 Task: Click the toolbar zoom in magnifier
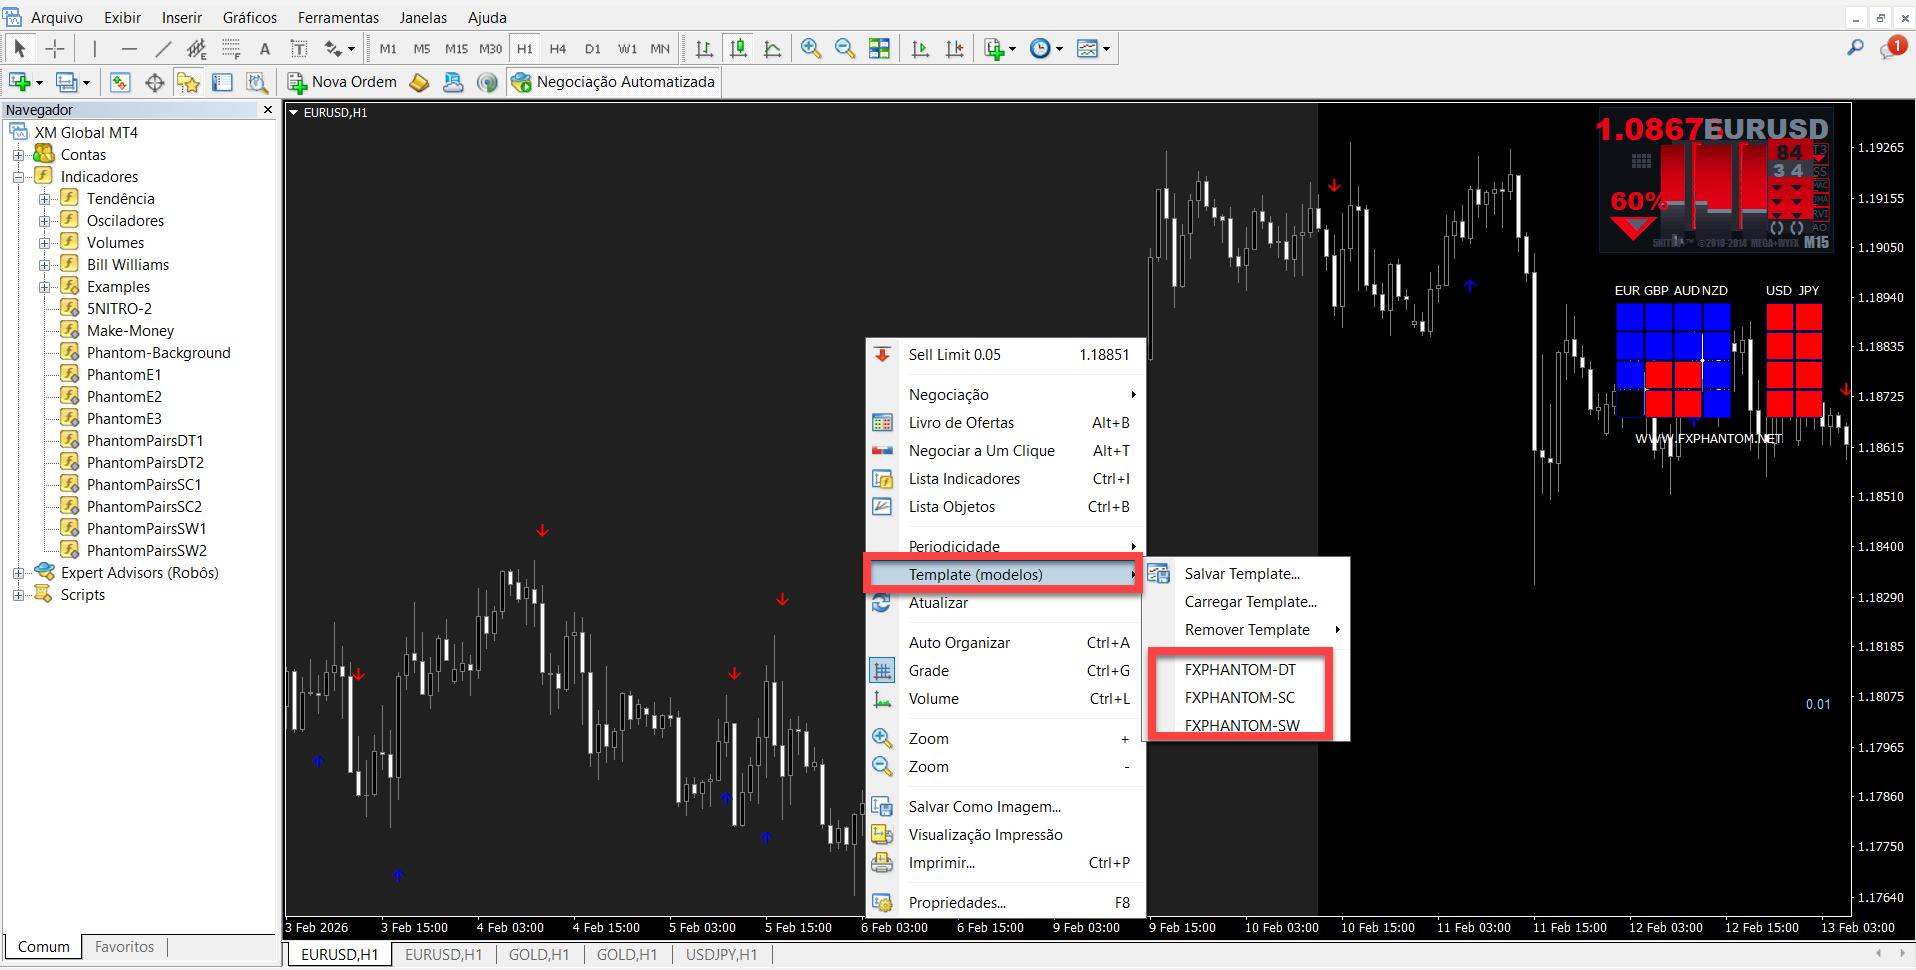coord(811,49)
